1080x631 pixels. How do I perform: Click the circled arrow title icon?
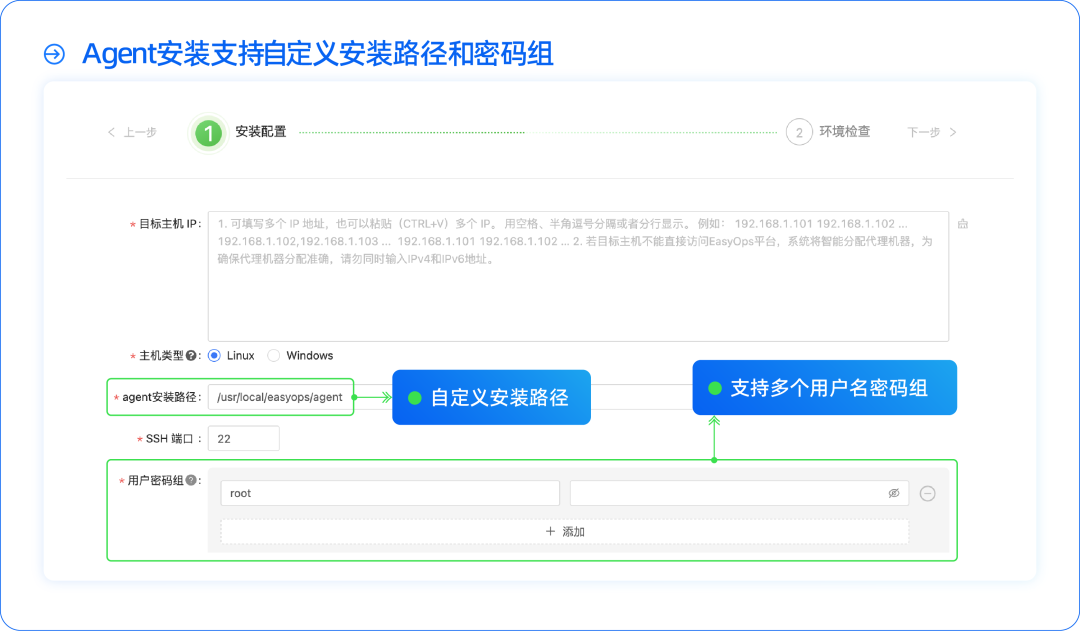click(x=54, y=54)
